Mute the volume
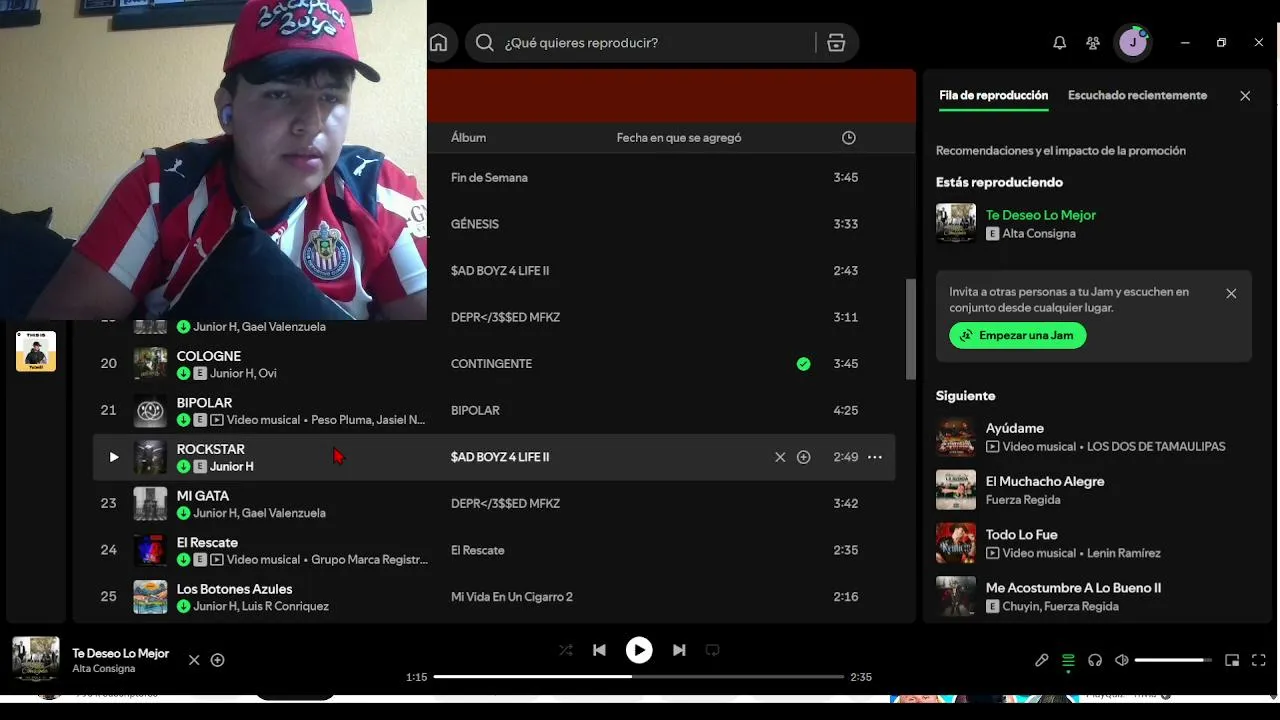 1121,660
